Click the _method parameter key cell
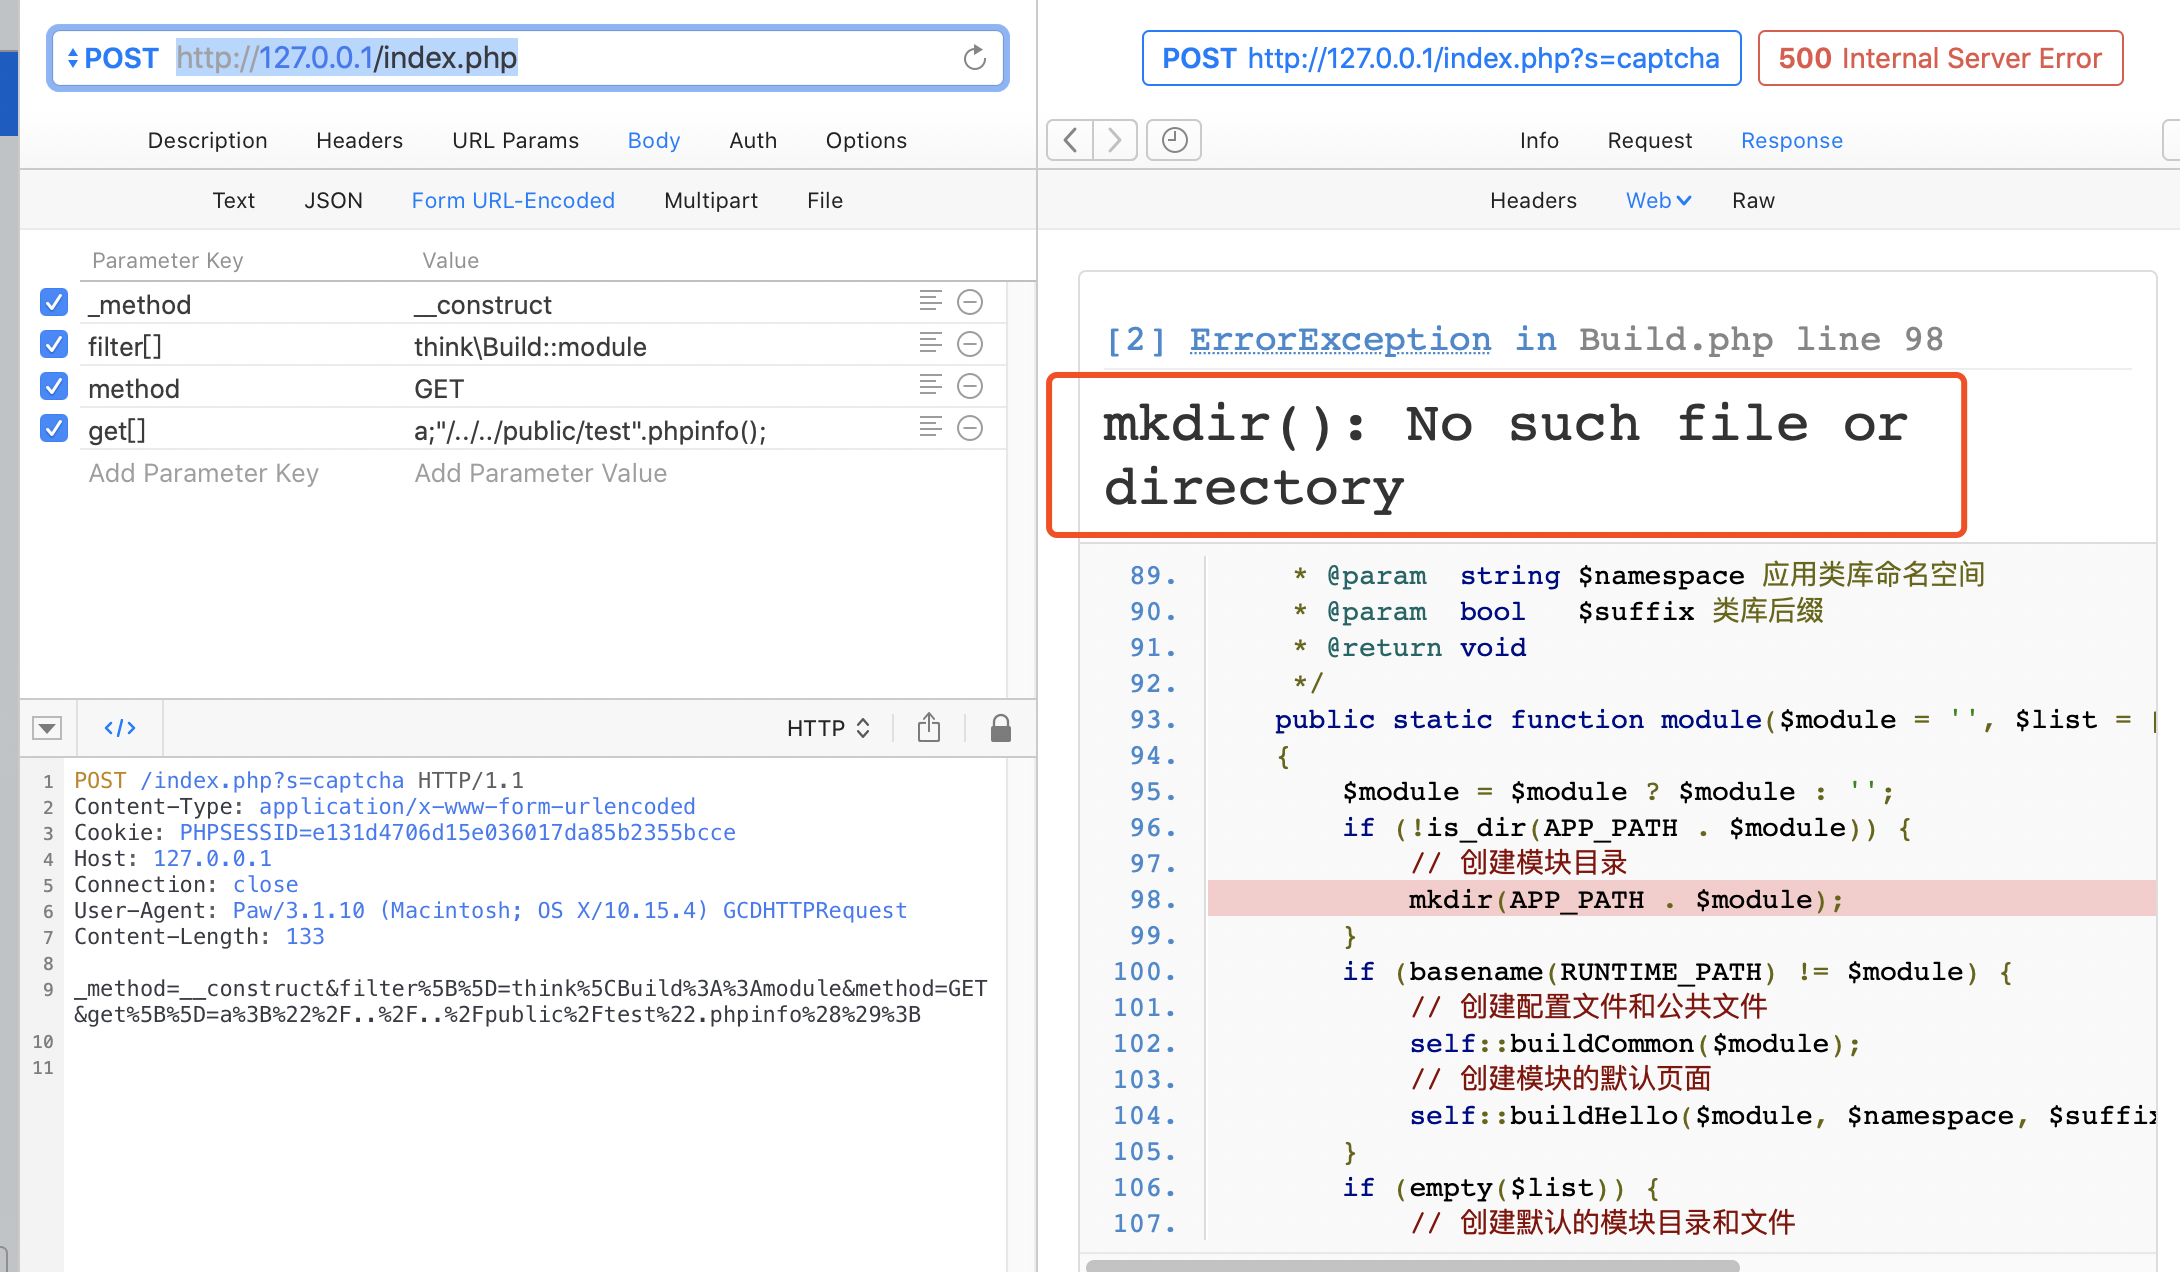The height and width of the screenshot is (1272, 2180). [x=139, y=305]
